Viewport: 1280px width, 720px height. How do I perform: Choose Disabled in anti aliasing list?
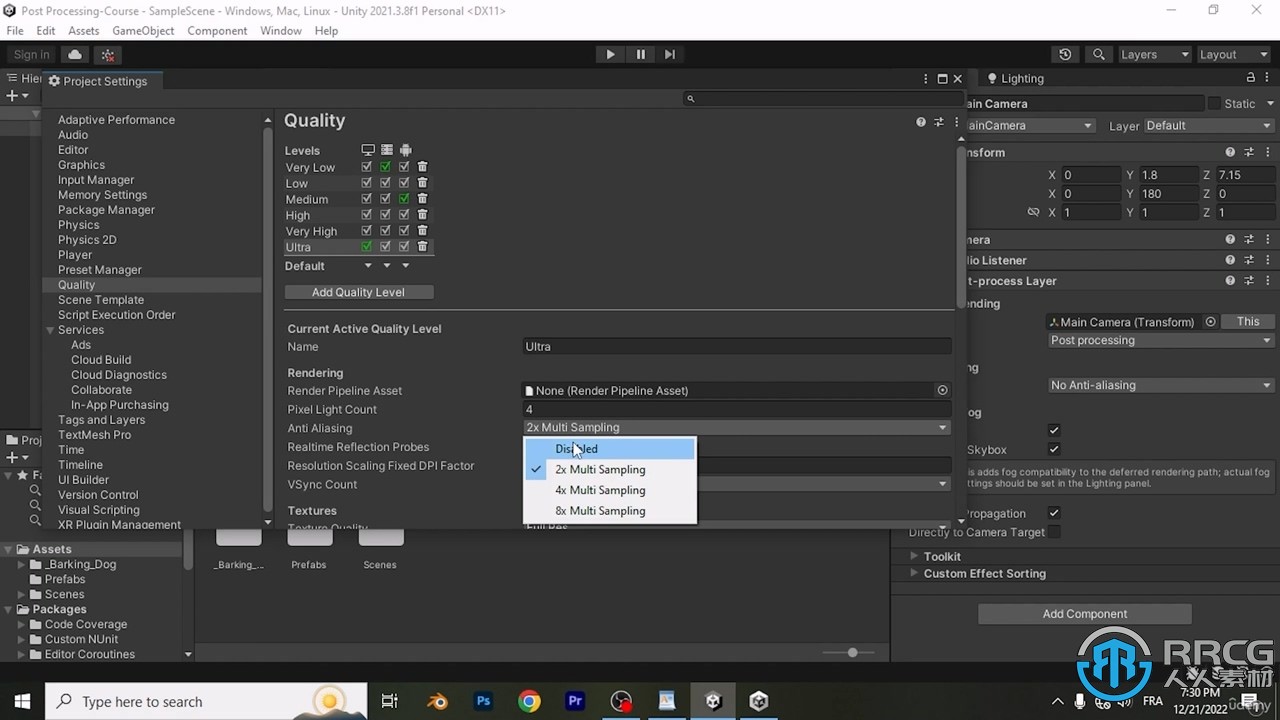(610, 449)
